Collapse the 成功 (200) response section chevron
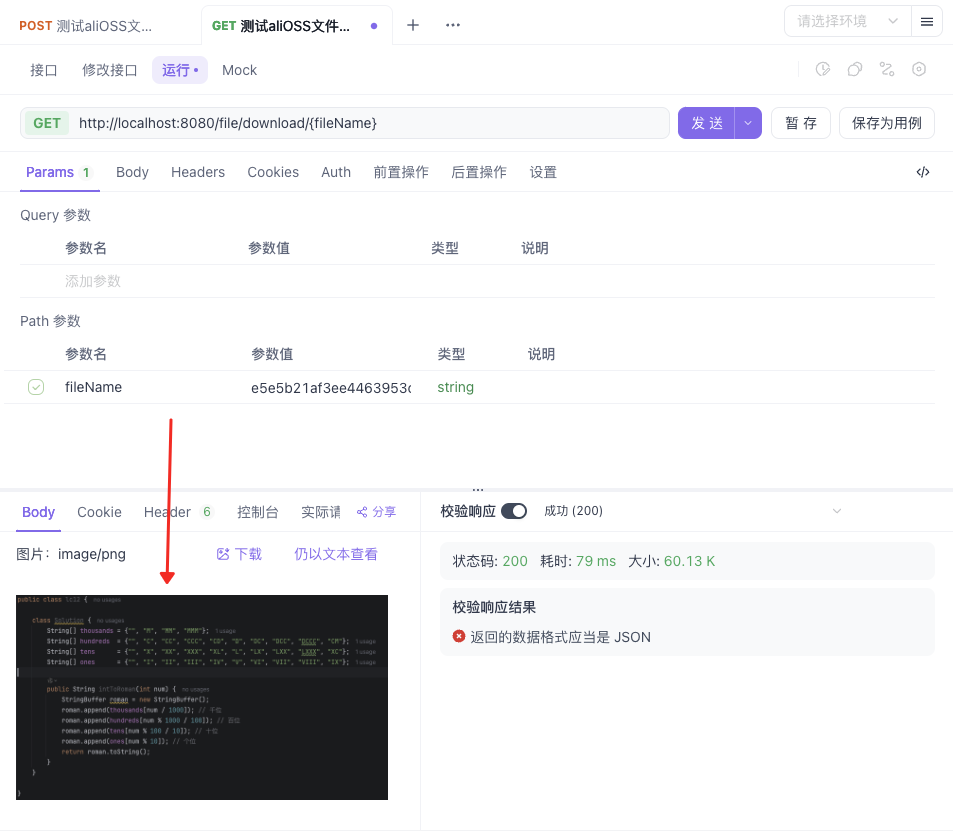The width and height of the screenshot is (953, 831). click(837, 510)
